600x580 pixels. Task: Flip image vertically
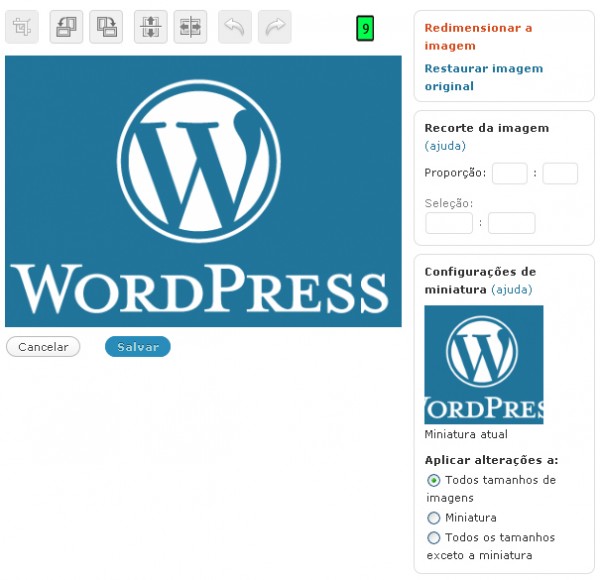point(151,27)
